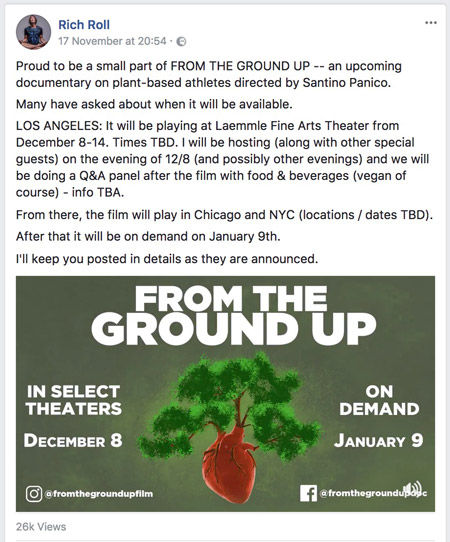
Task: Click the Facebook logo in the video
Action: (308, 493)
